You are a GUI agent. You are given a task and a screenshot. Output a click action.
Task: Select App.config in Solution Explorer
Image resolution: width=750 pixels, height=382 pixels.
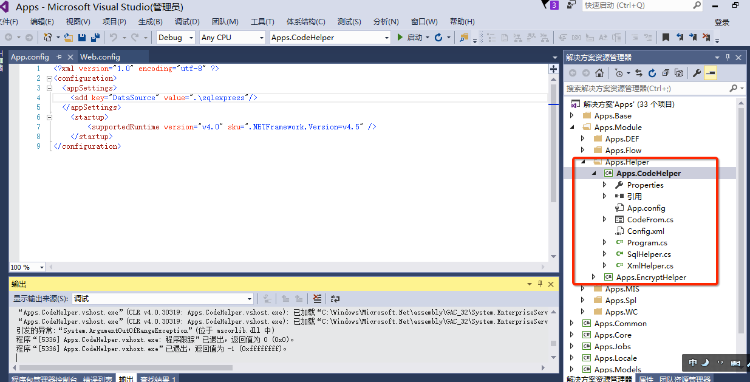646,208
